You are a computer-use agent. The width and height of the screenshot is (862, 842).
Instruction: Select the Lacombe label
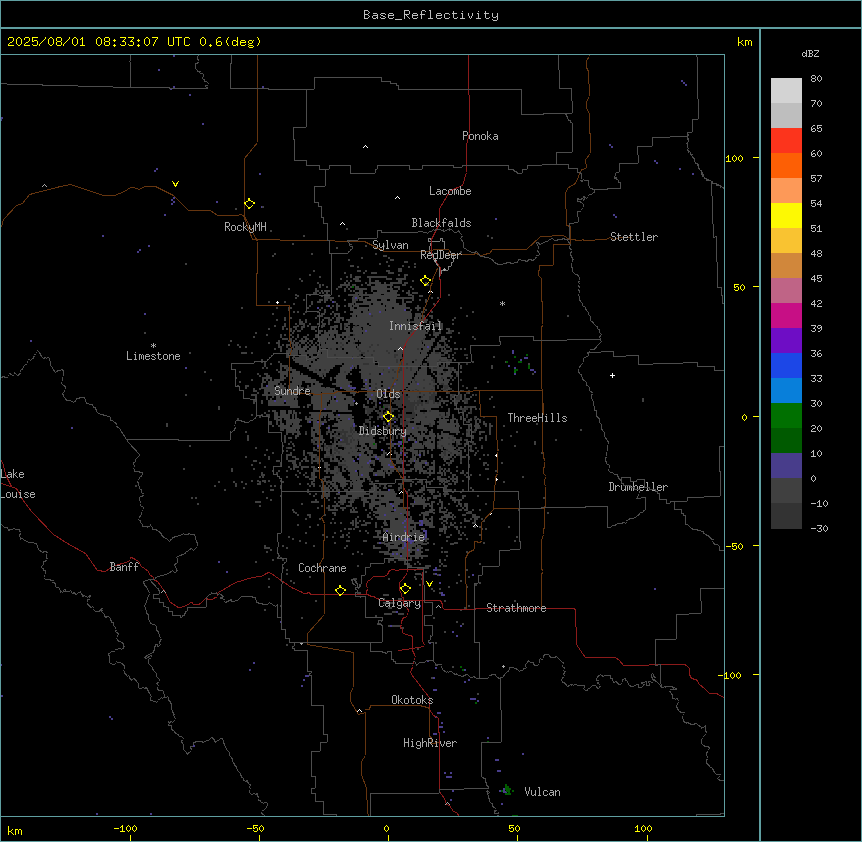pyautogui.click(x=450, y=191)
